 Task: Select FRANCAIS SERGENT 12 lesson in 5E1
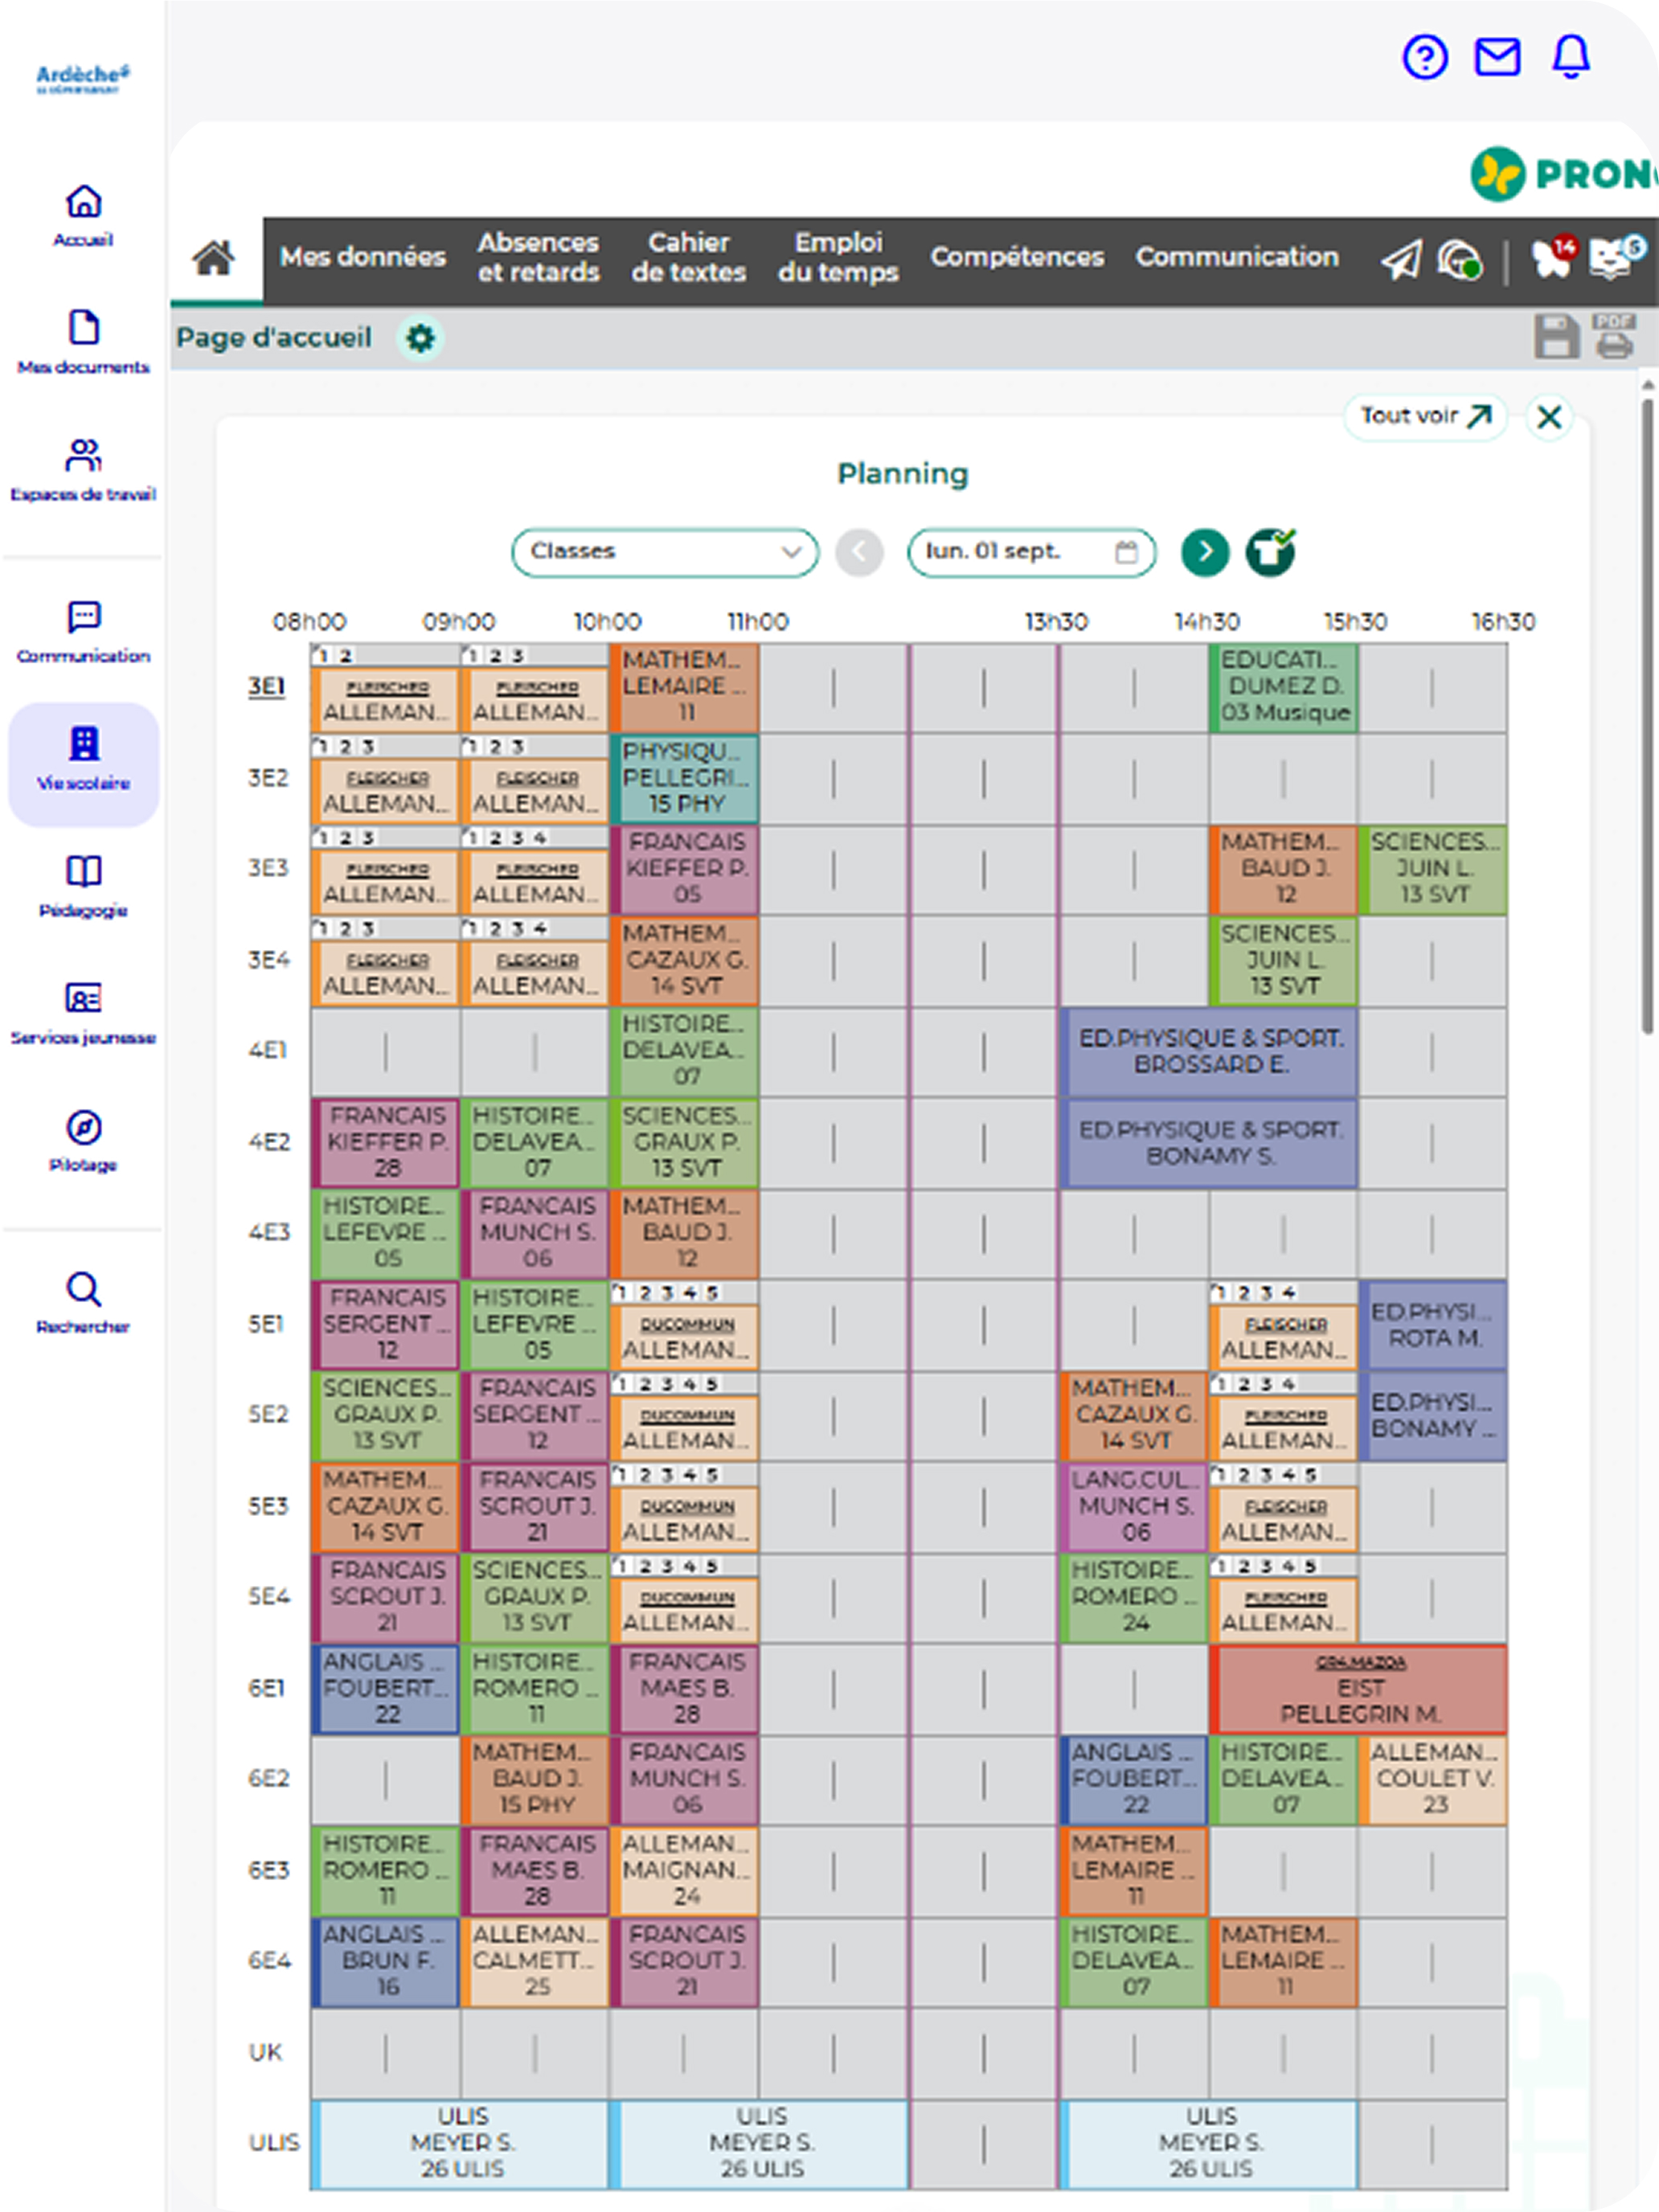click(385, 1325)
